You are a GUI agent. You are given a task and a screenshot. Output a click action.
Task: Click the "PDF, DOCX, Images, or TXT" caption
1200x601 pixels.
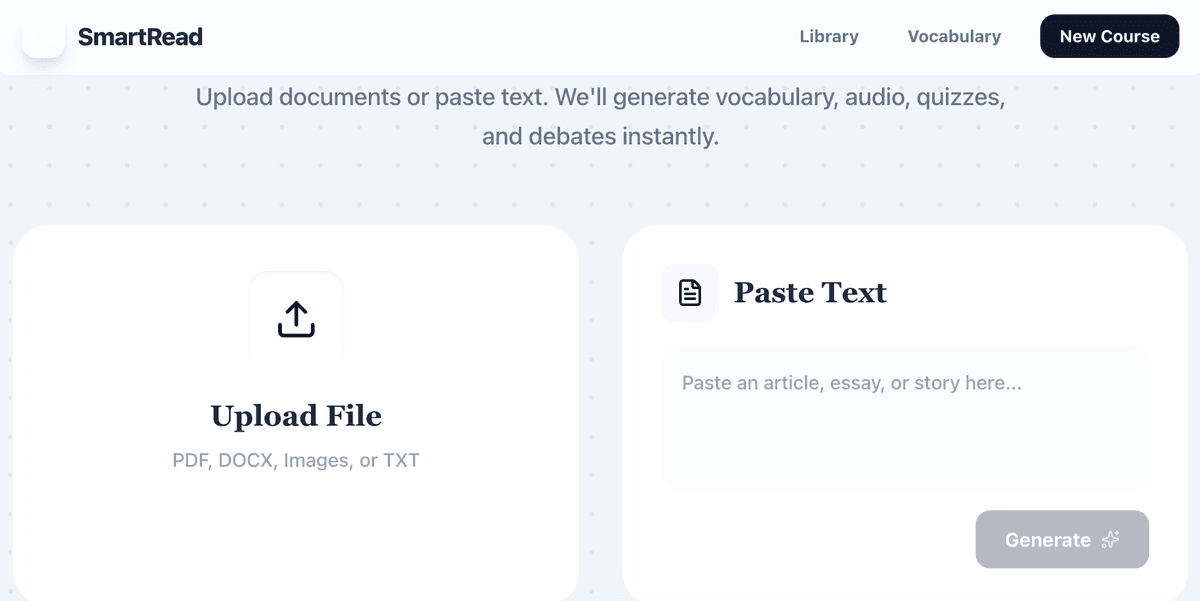tap(296, 461)
